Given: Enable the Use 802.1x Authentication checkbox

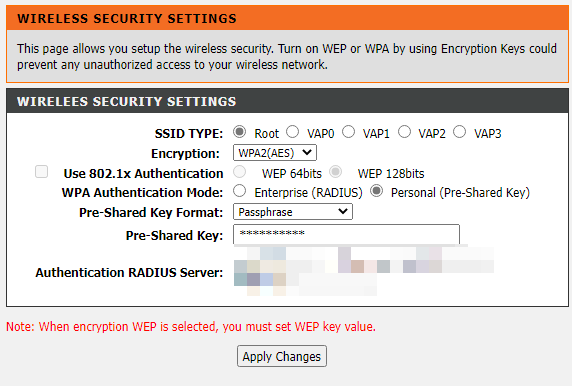Looking at the screenshot, I should coord(41,171).
